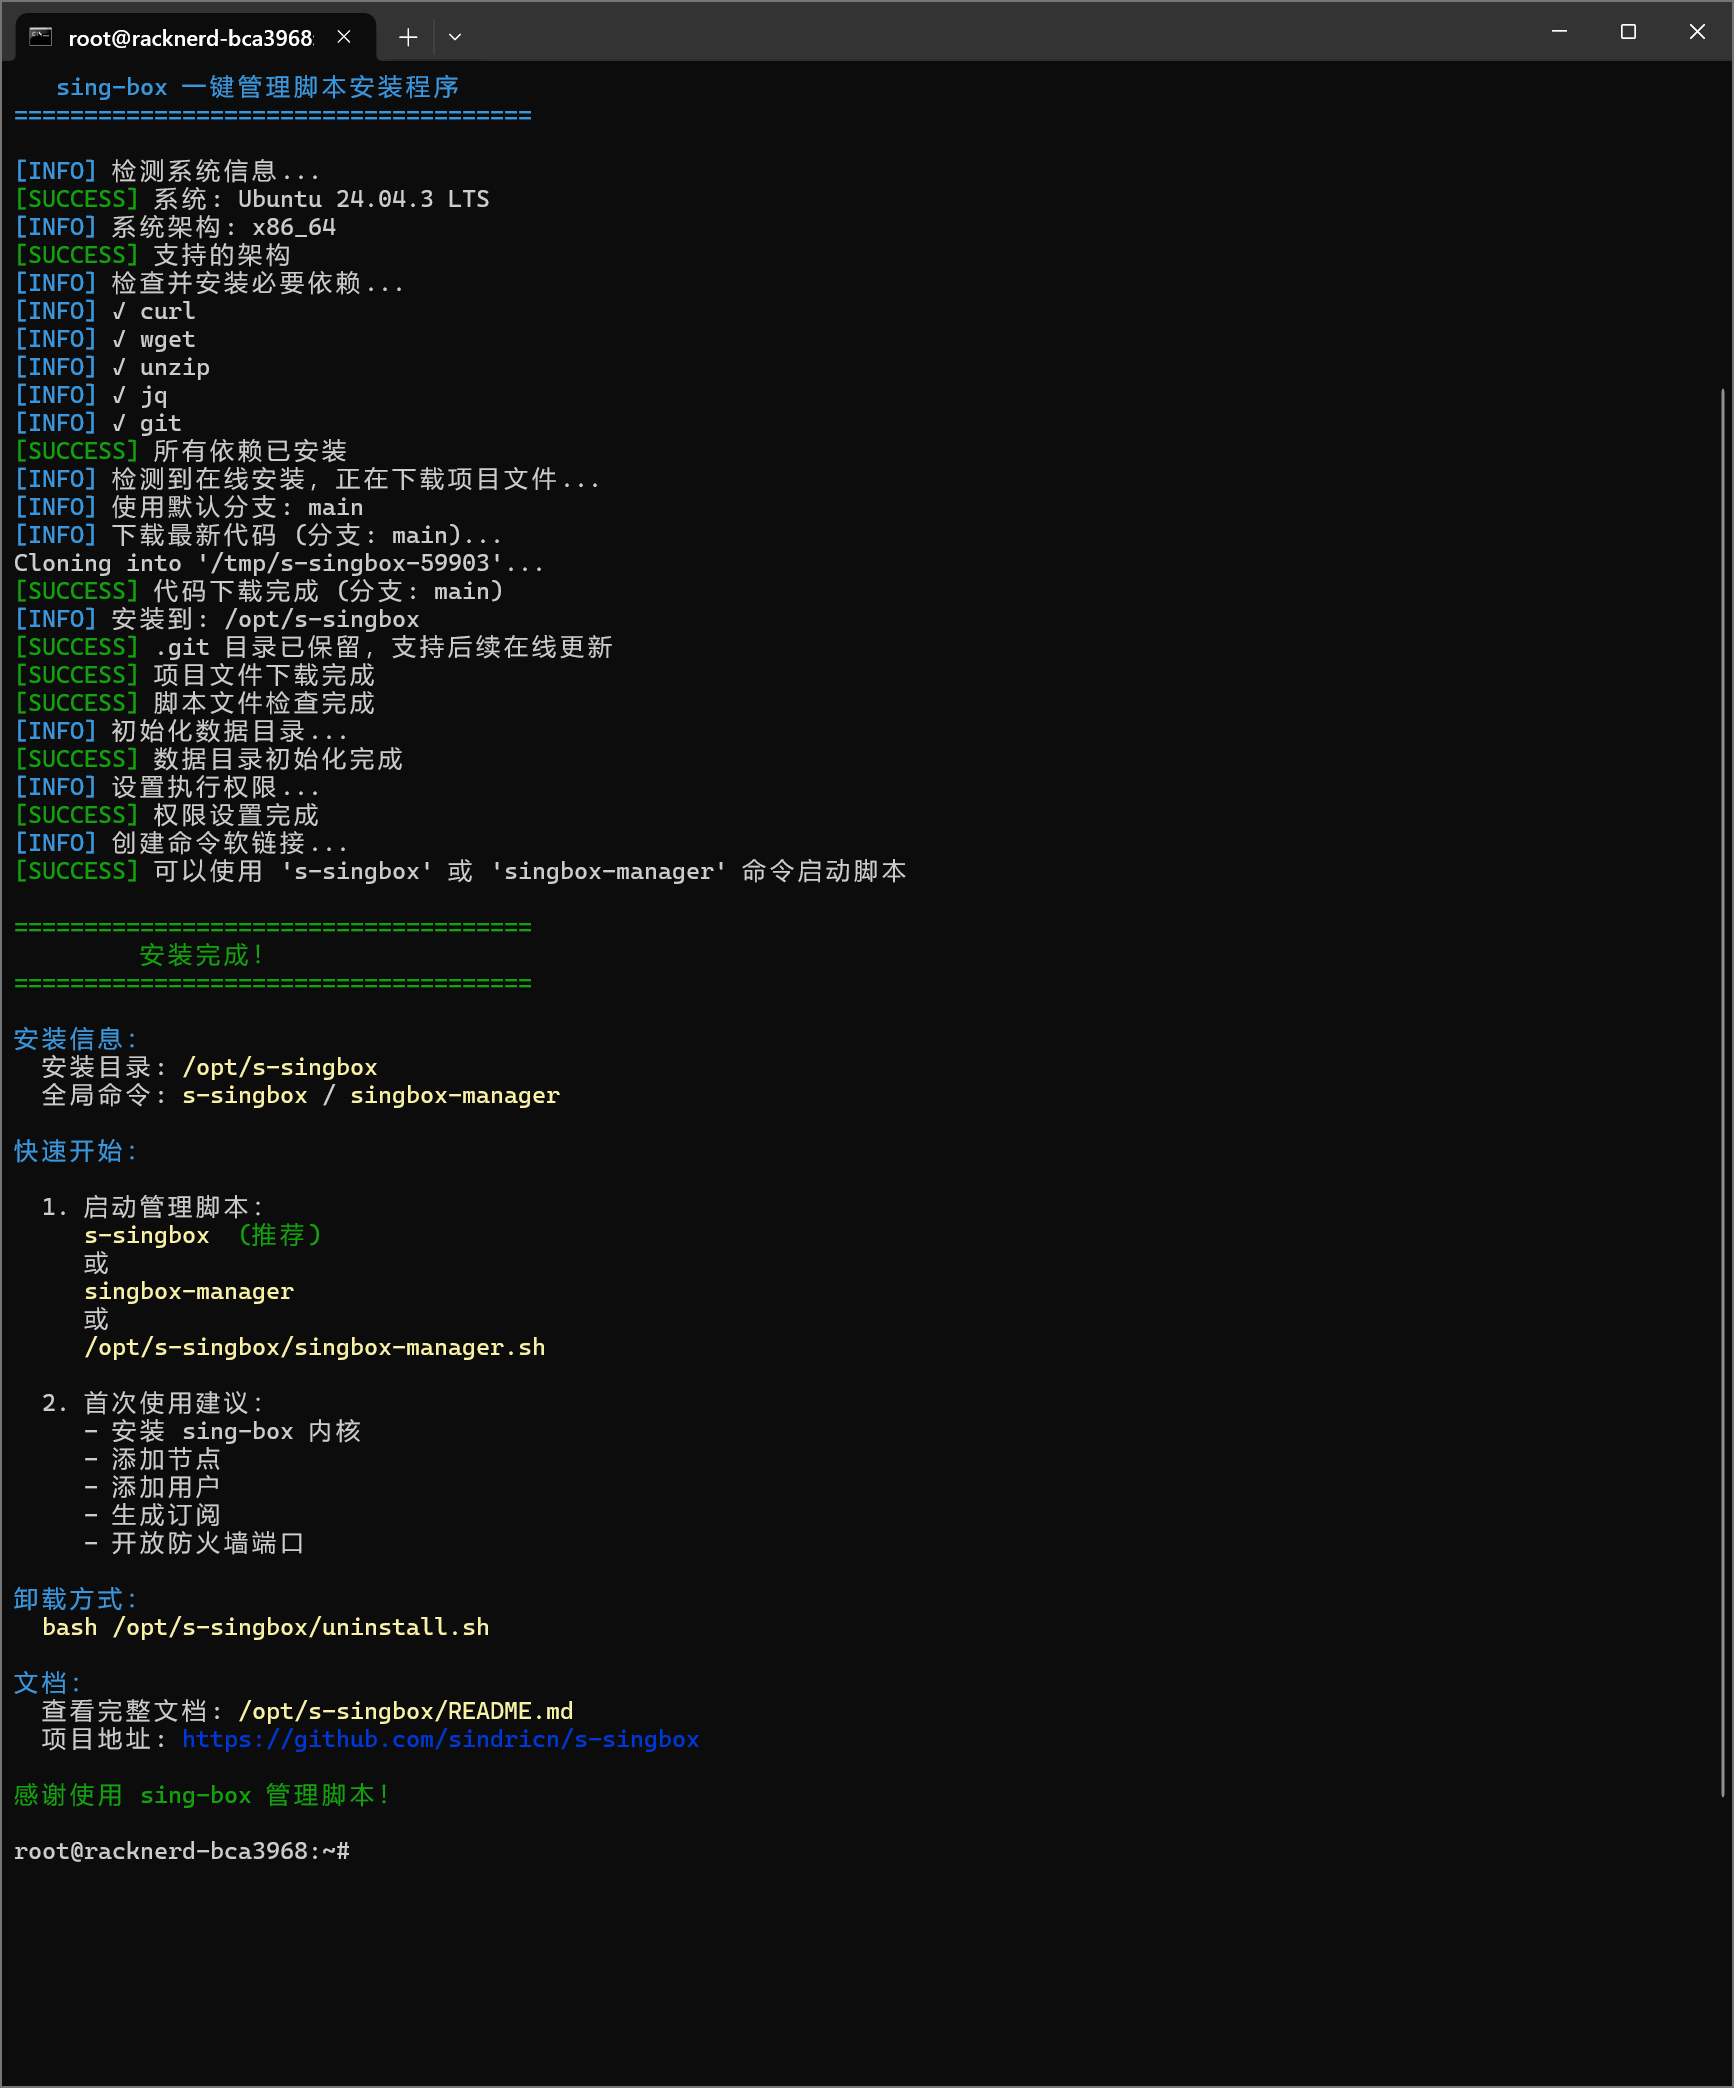Select the /opt/s-singbox install directory path
Screen dimensions: 1734x2088
point(280,1067)
